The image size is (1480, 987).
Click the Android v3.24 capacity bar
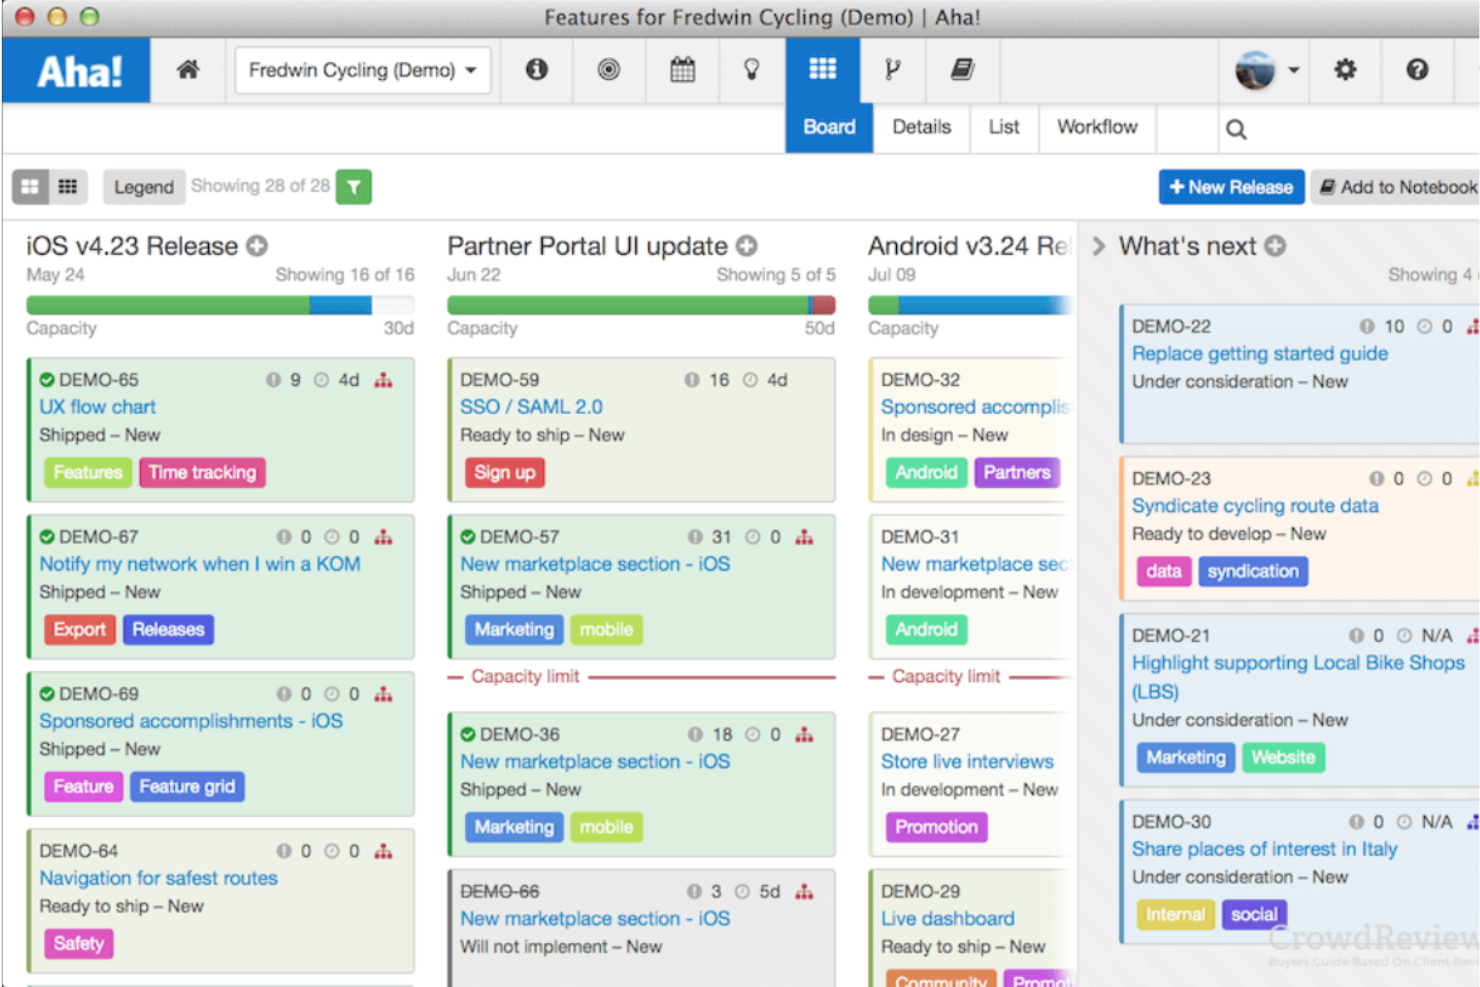point(971,305)
